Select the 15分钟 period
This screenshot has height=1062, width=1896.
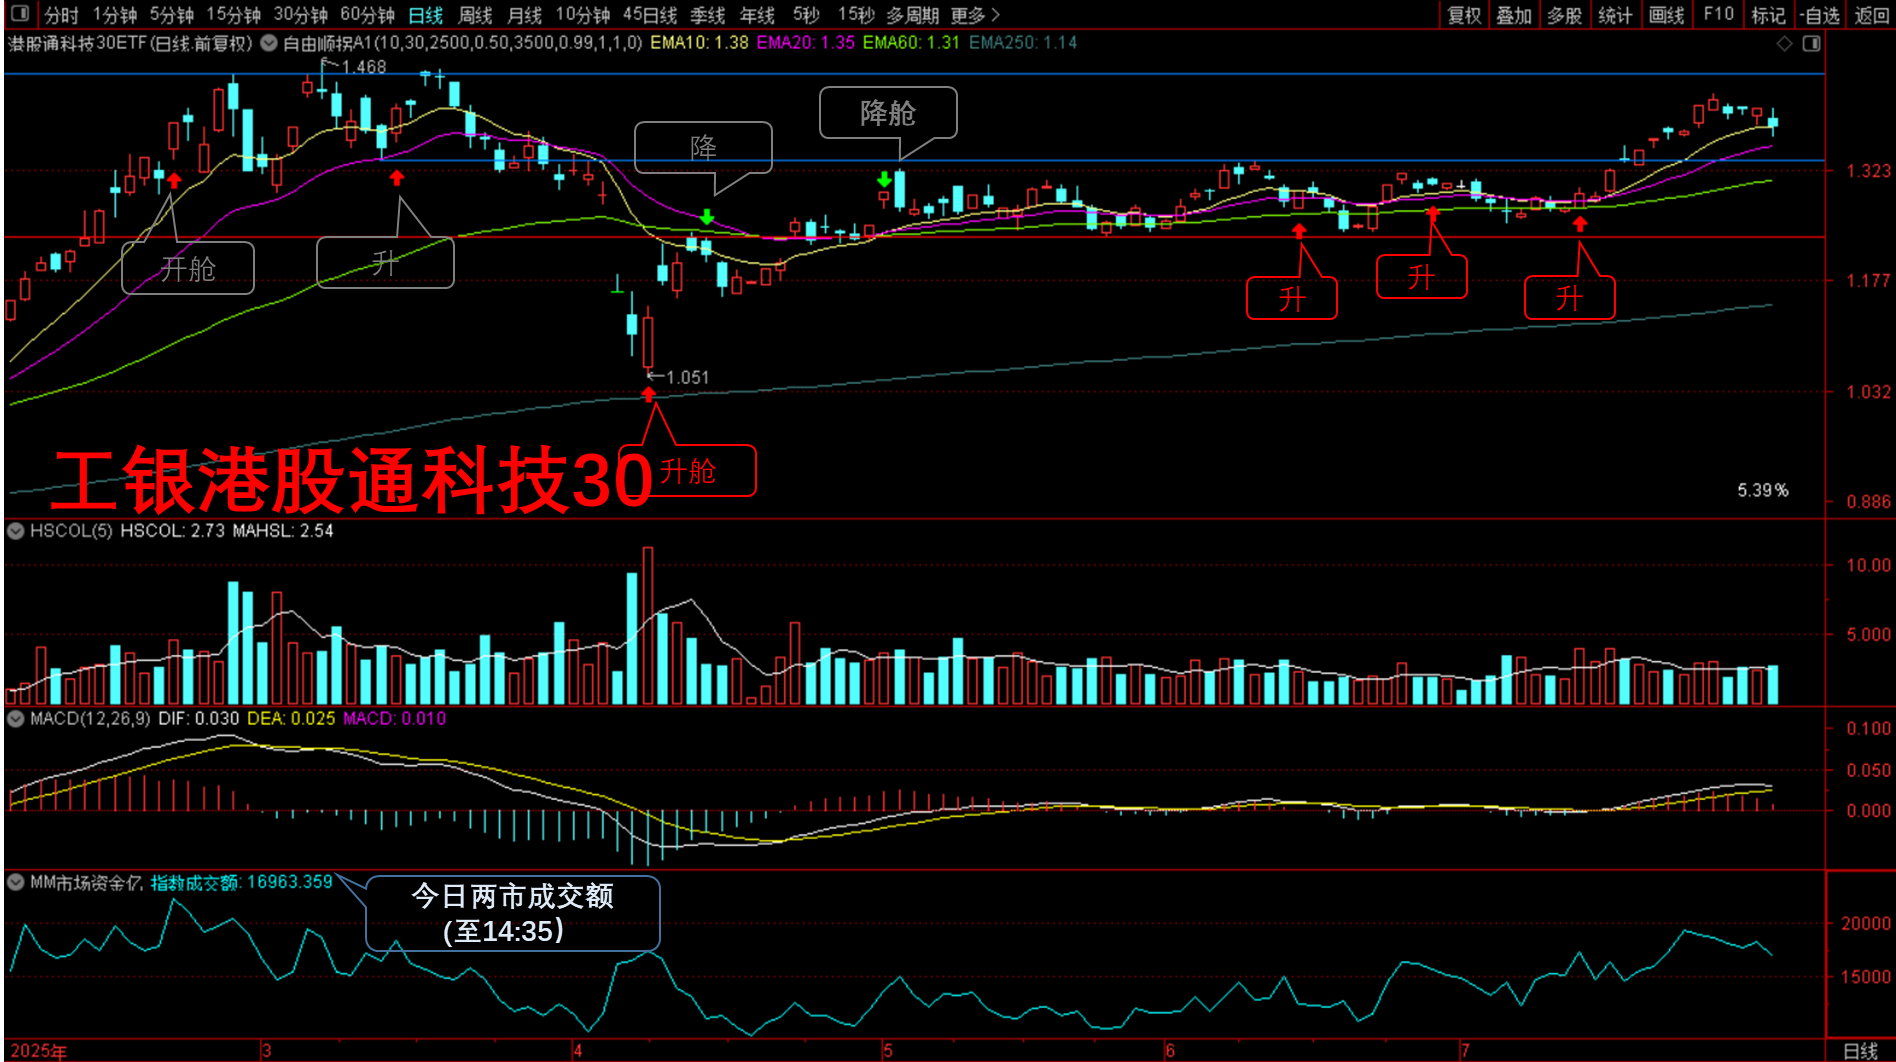click(x=233, y=15)
